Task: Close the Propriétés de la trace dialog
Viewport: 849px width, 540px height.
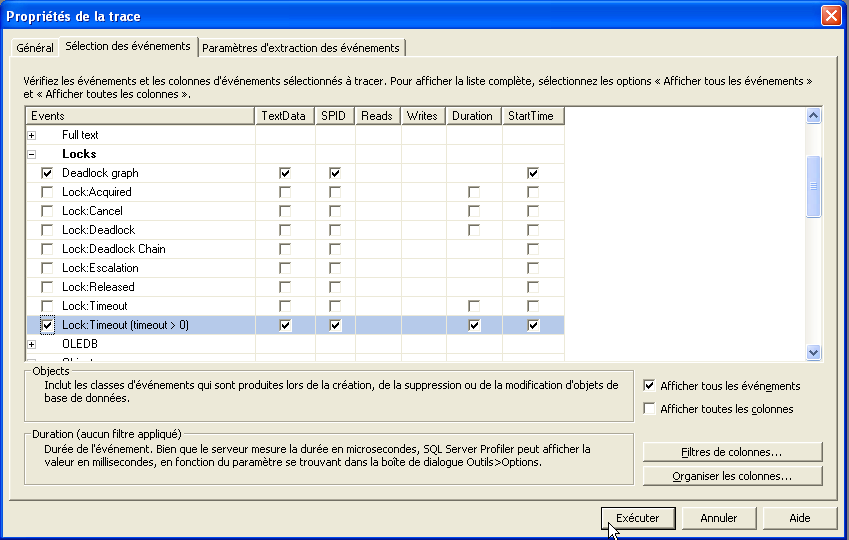Action: tap(830, 16)
